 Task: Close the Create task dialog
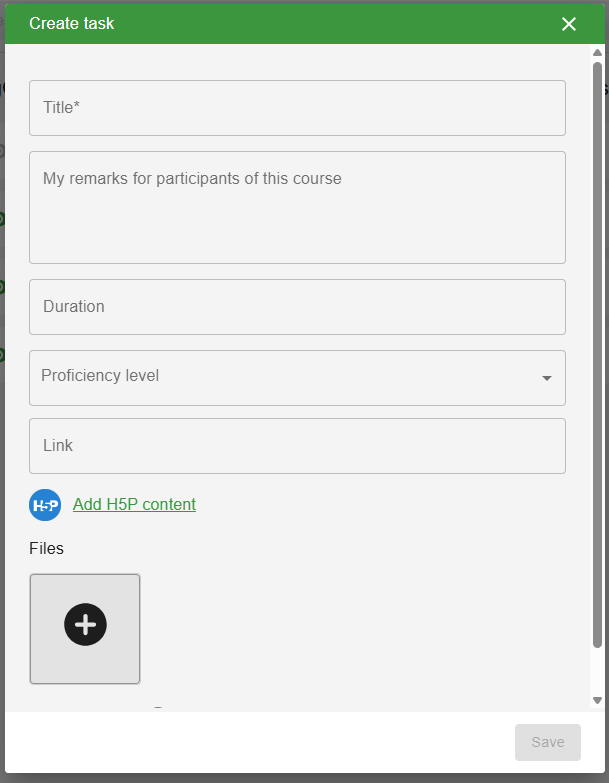coord(569,24)
